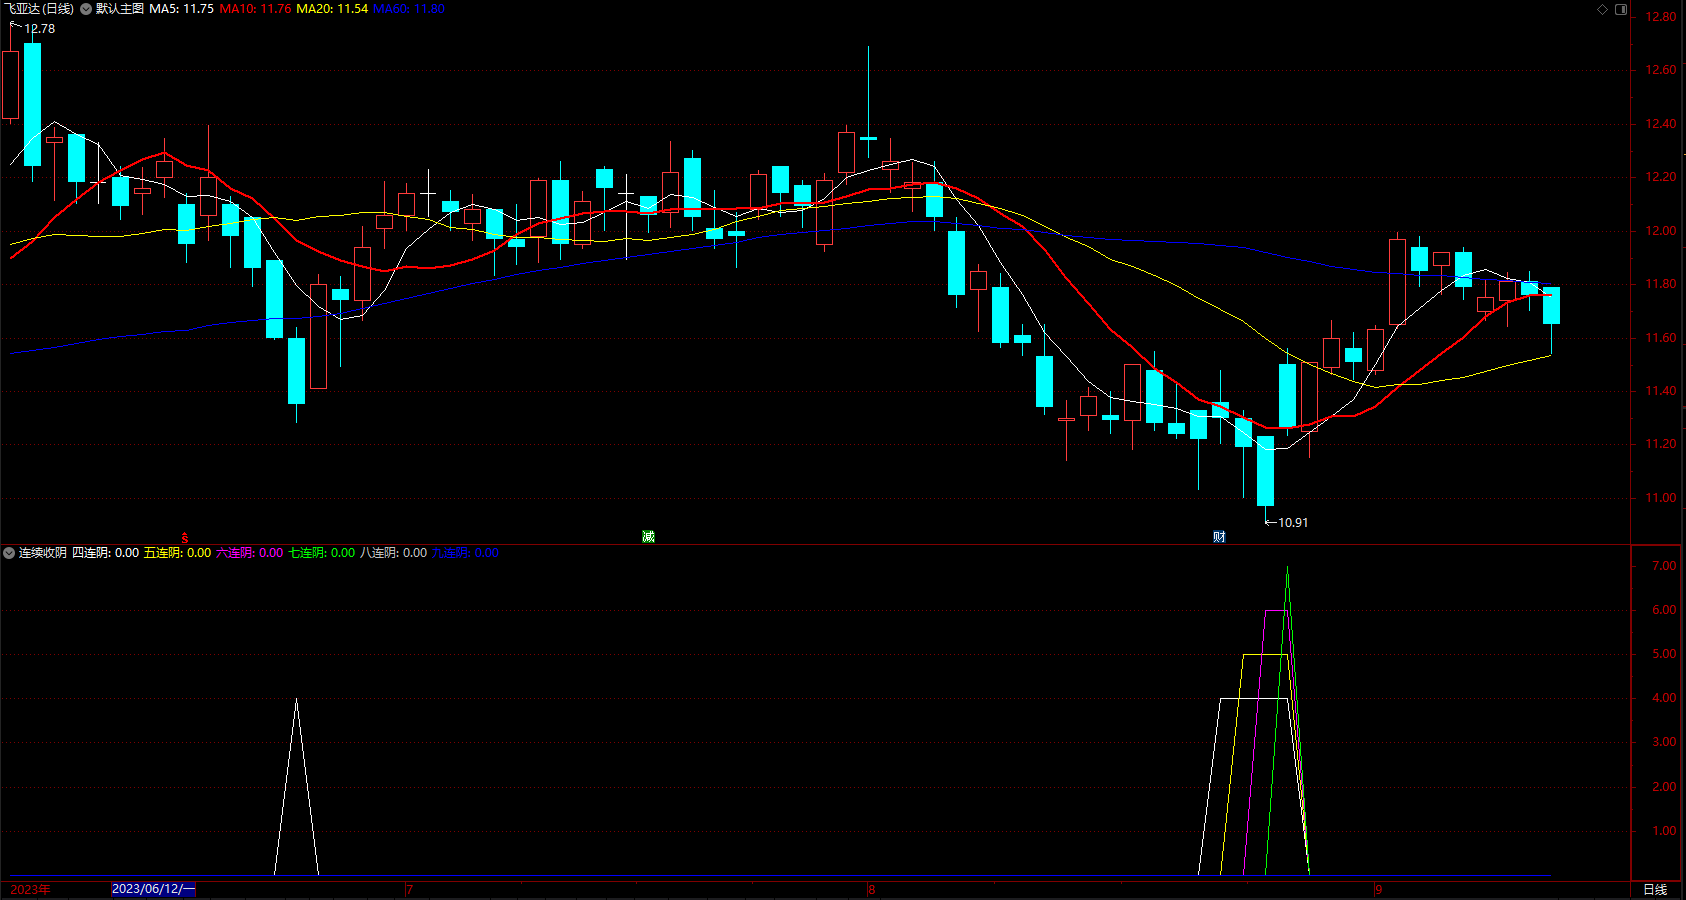Click the 2023年 label on the time axis
Screen dimensions: 1686x900
coord(30,889)
